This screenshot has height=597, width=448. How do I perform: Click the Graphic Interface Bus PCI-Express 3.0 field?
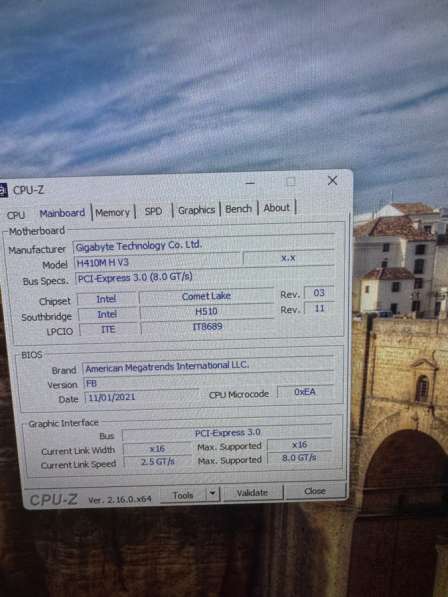227,433
